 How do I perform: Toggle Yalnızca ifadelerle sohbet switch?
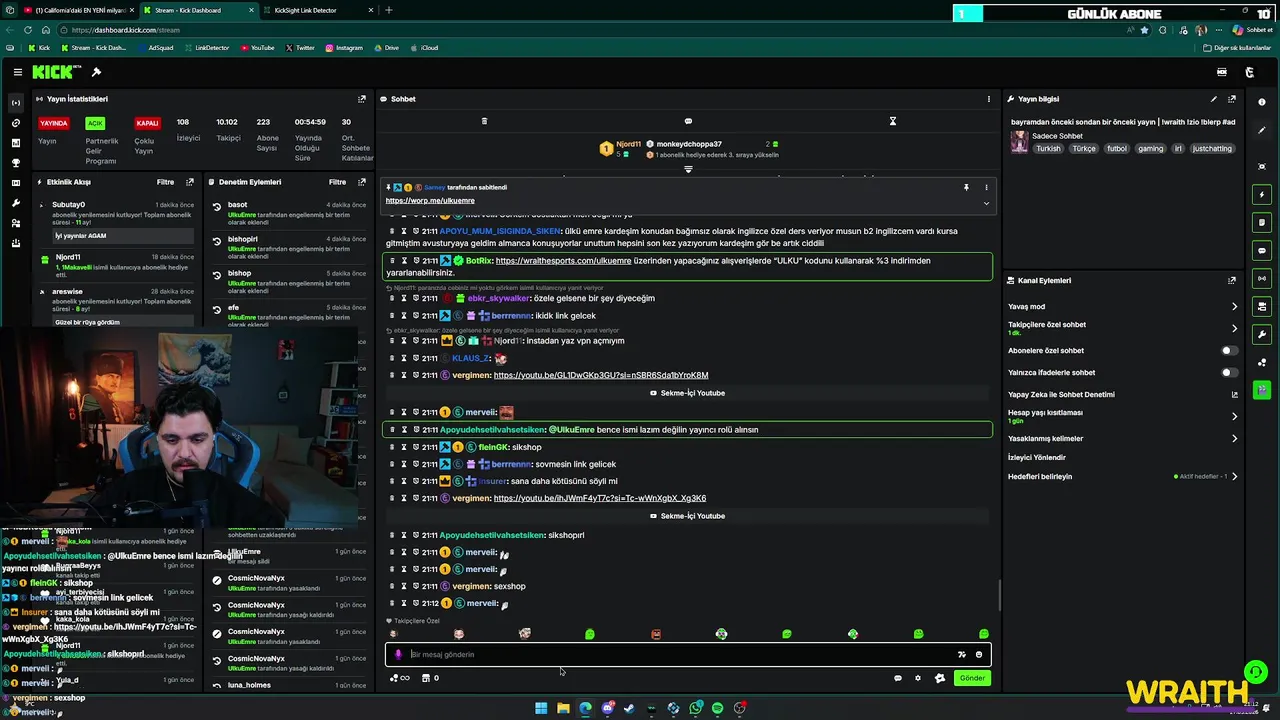[1229, 373]
